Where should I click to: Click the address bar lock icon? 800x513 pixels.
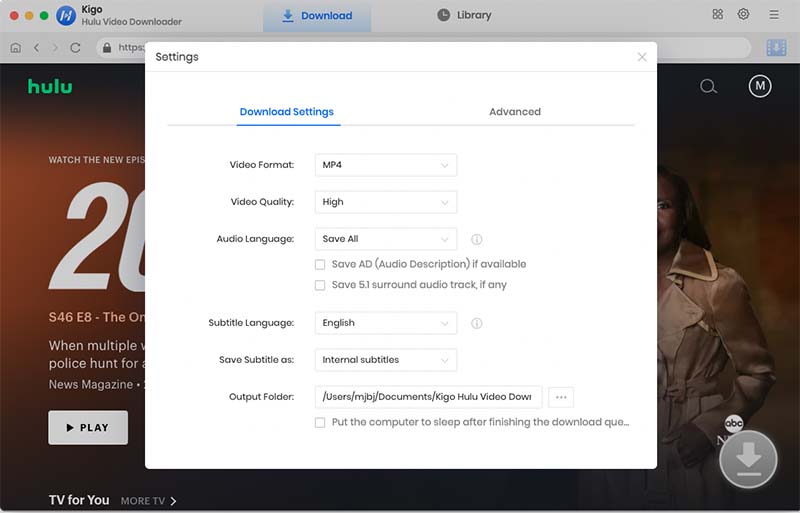107,47
